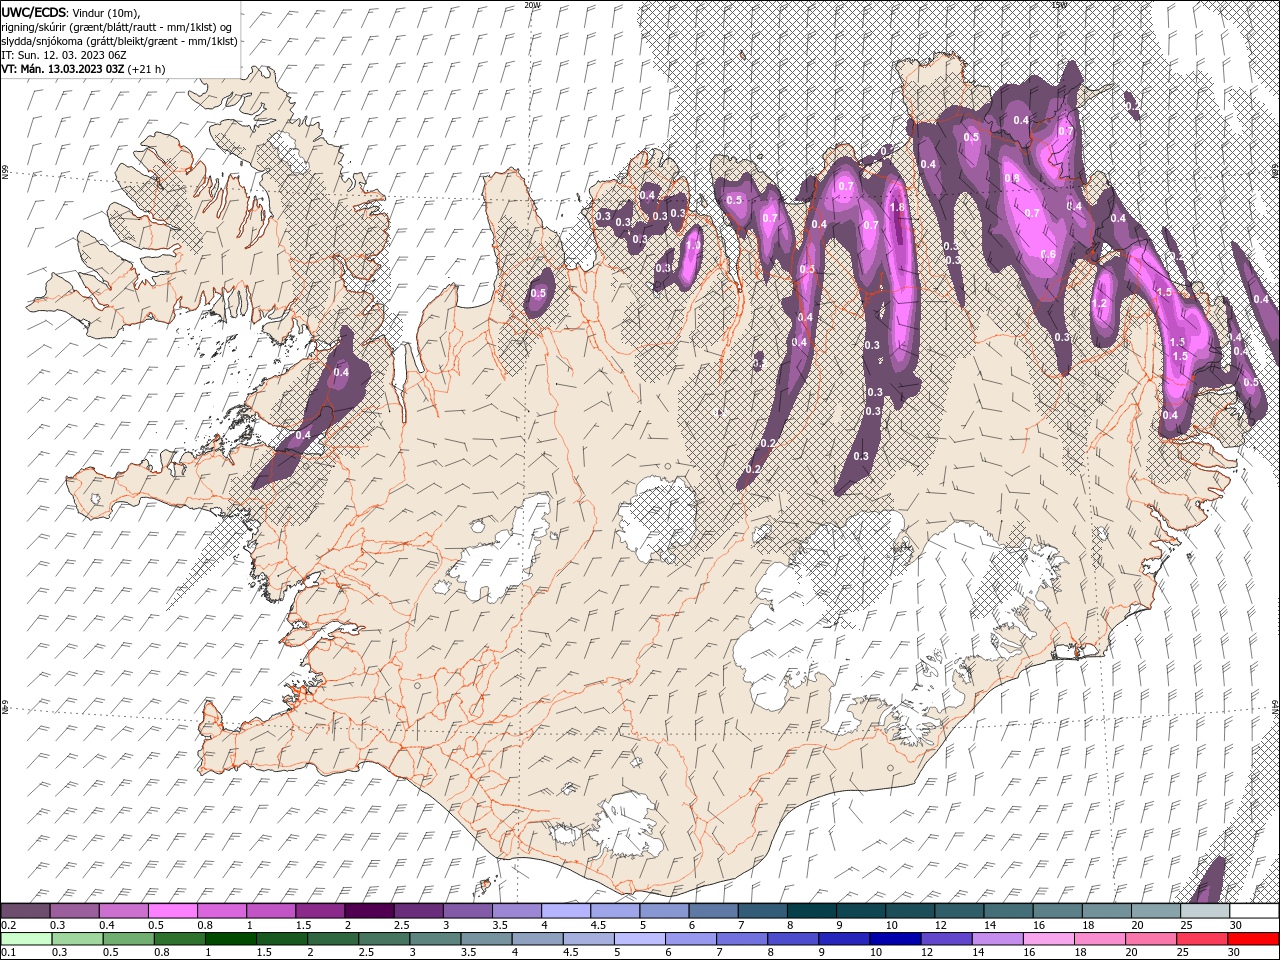
Task: Select the darkest green lower legend swatch at 1
Action: [230, 939]
